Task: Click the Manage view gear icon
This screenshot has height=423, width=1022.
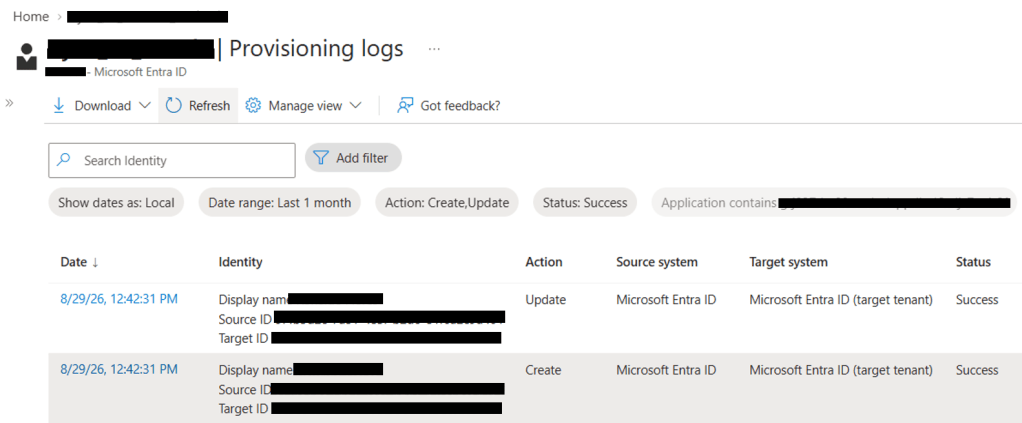Action: click(x=253, y=106)
